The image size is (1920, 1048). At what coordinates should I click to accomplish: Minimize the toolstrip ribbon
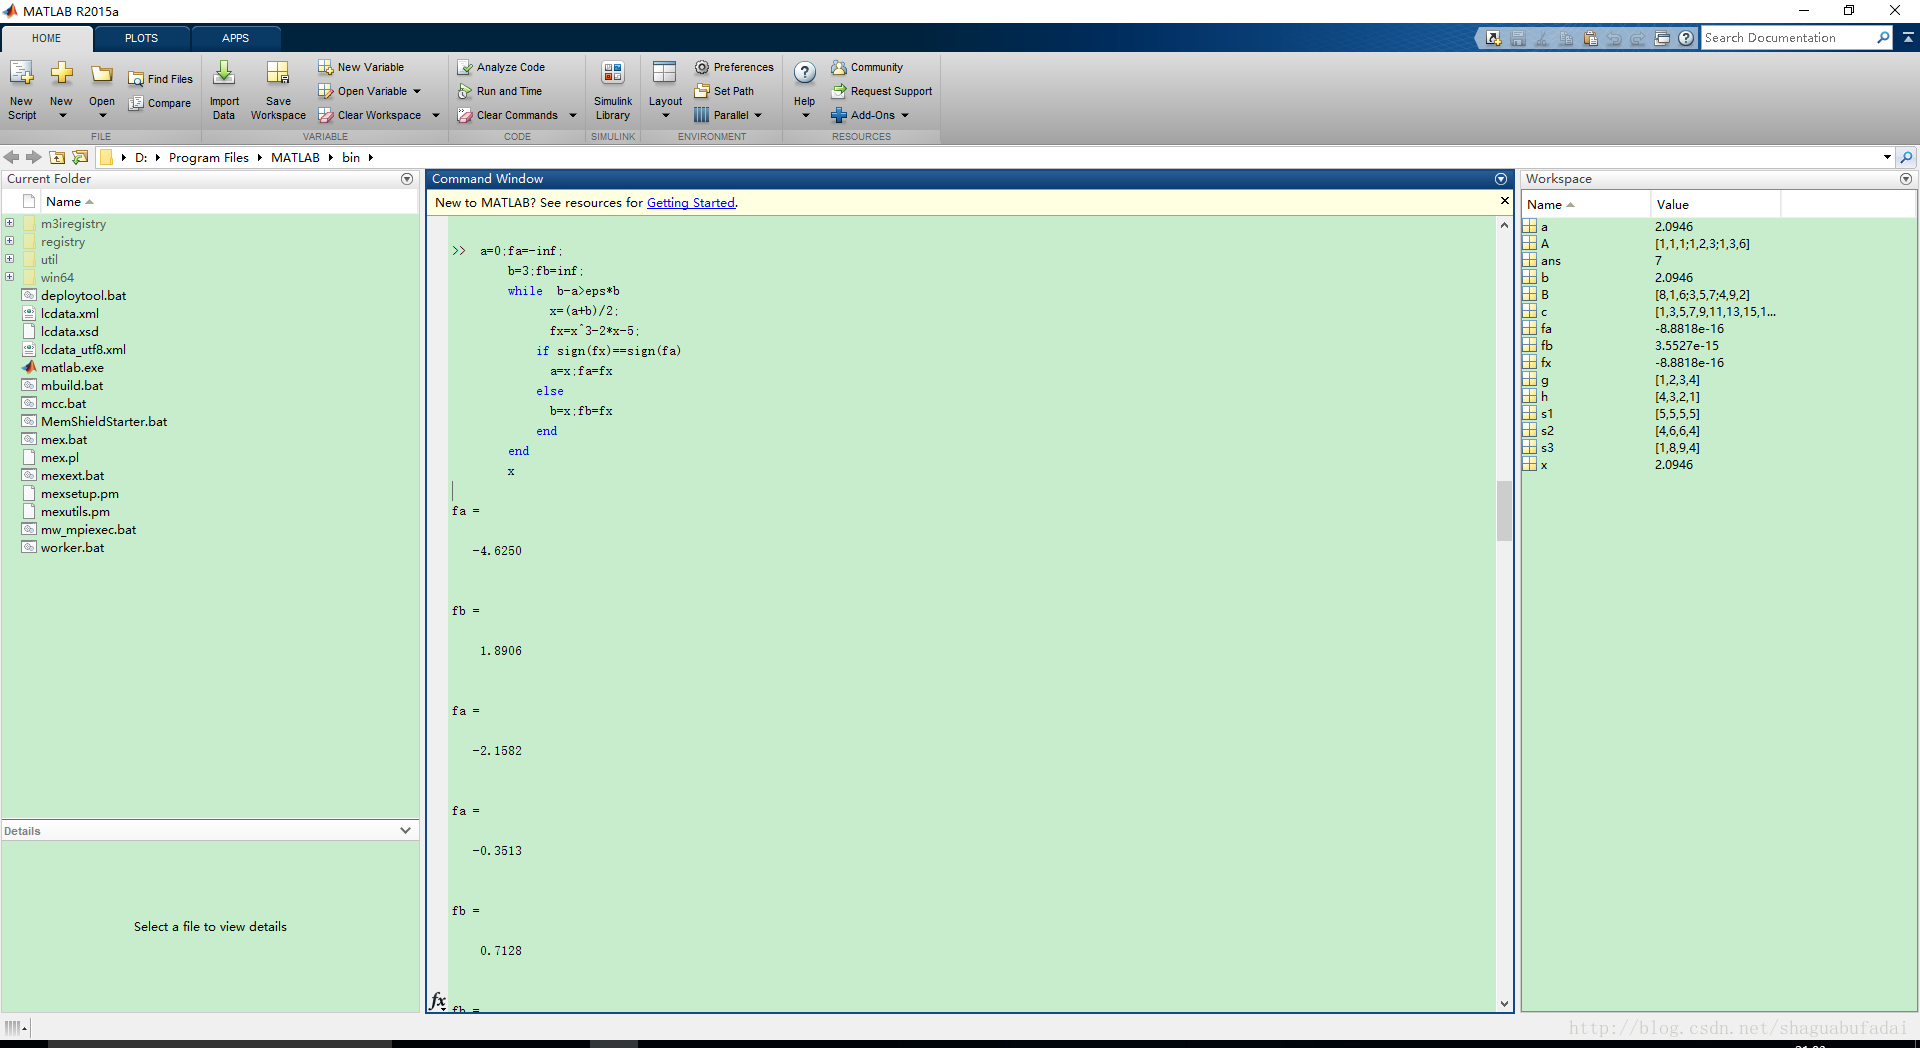tap(1908, 37)
